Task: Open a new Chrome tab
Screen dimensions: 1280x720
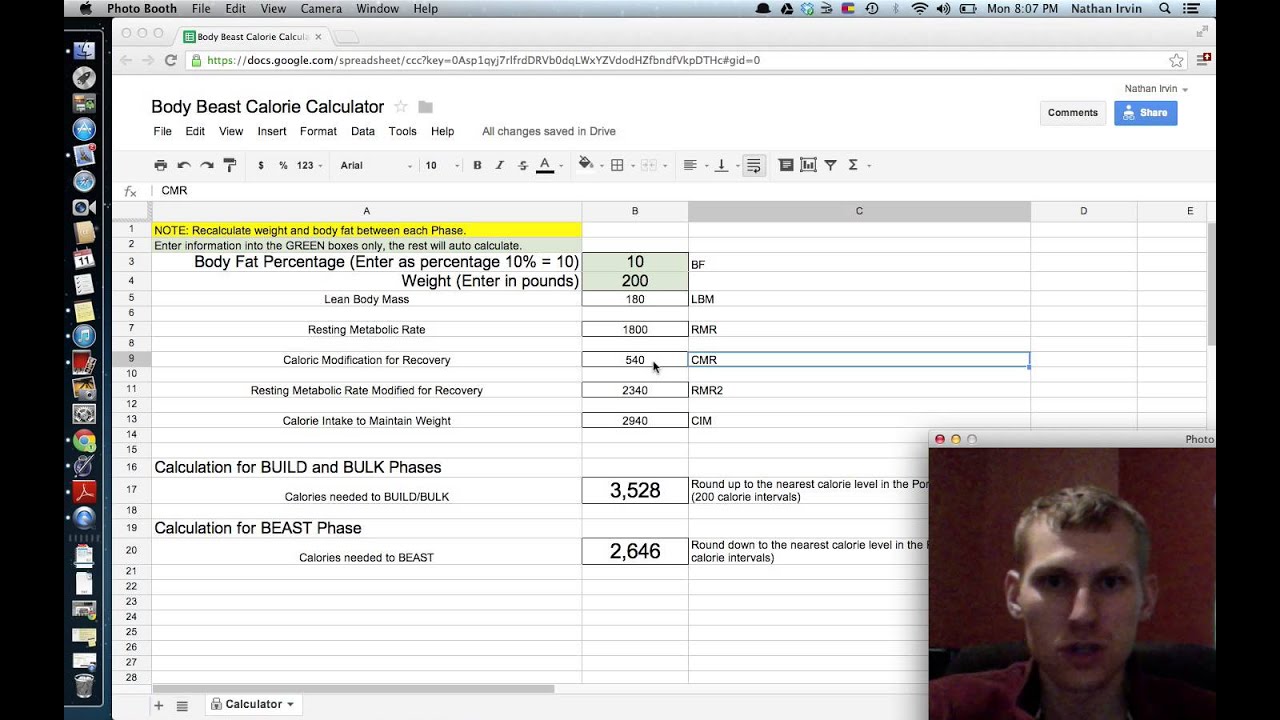Action: click(346, 37)
